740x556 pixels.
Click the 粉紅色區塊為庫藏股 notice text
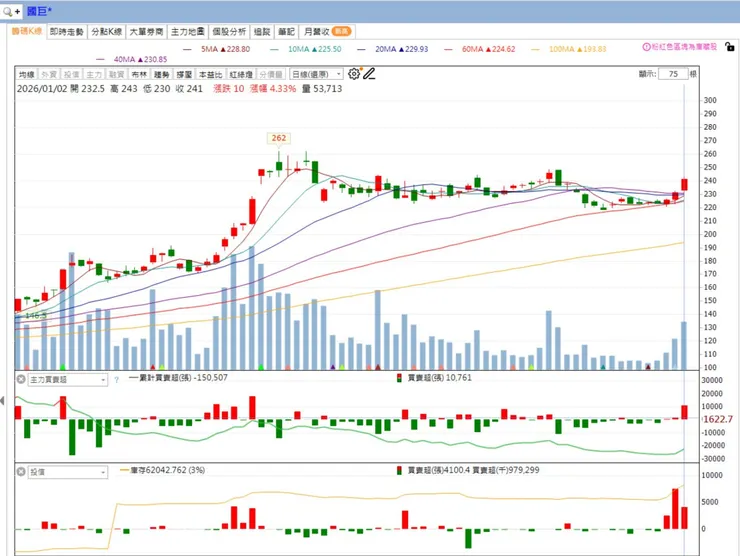click(x=684, y=47)
